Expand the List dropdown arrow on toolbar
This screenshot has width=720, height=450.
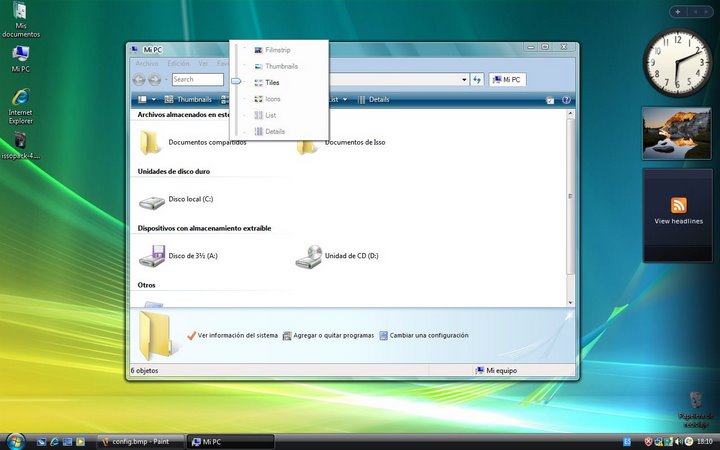click(x=345, y=100)
